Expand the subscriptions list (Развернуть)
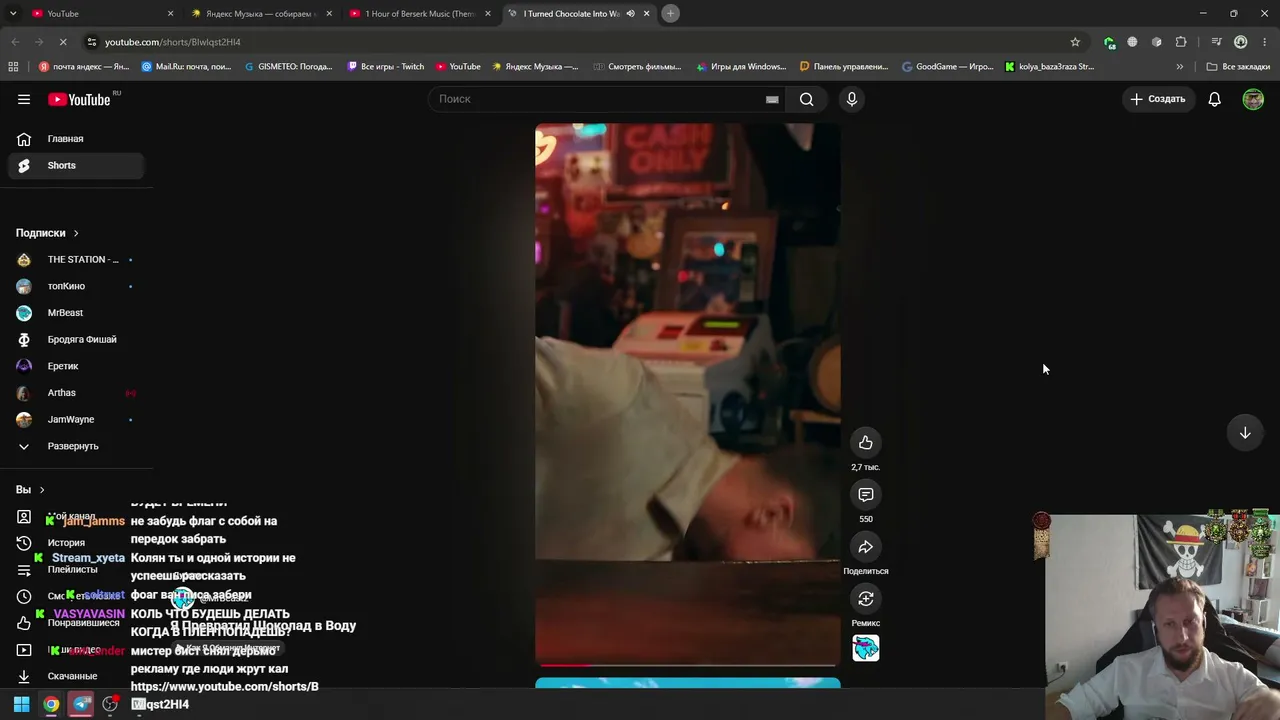This screenshot has height=720, width=1280. tap(72, 446)
